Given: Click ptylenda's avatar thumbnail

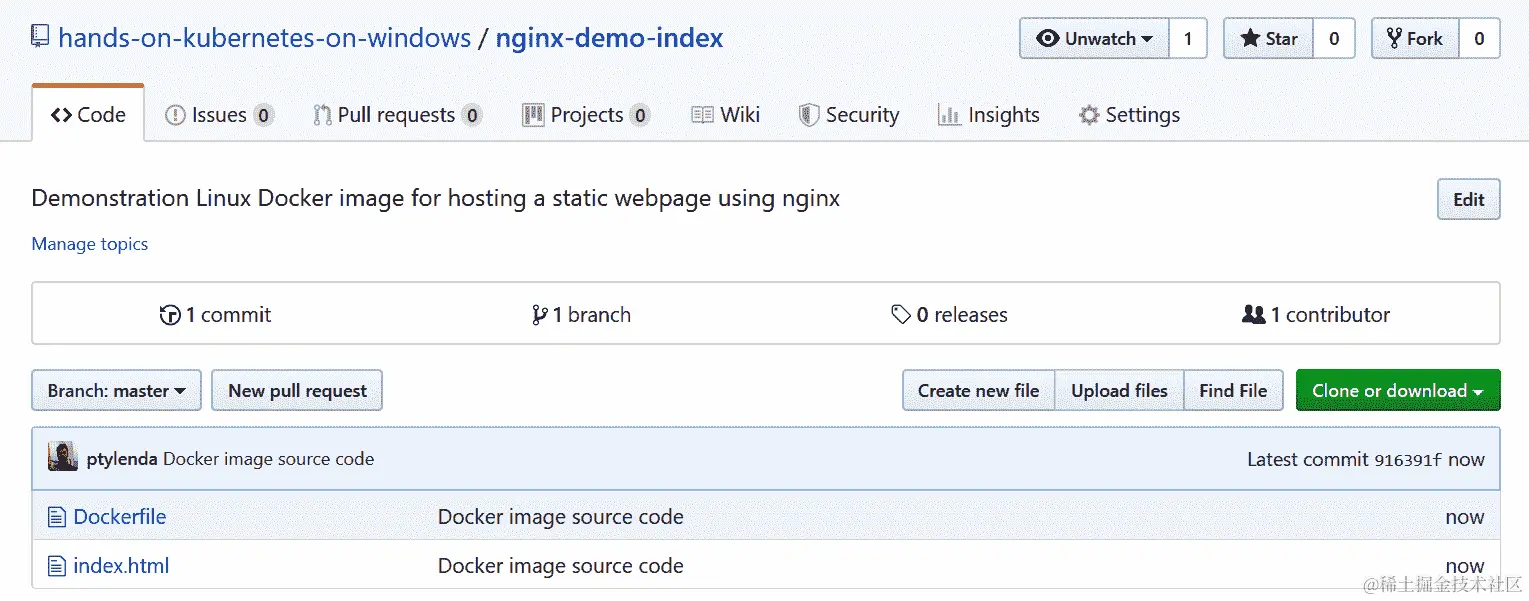Looking at the screenshot, I should [63, 459].
